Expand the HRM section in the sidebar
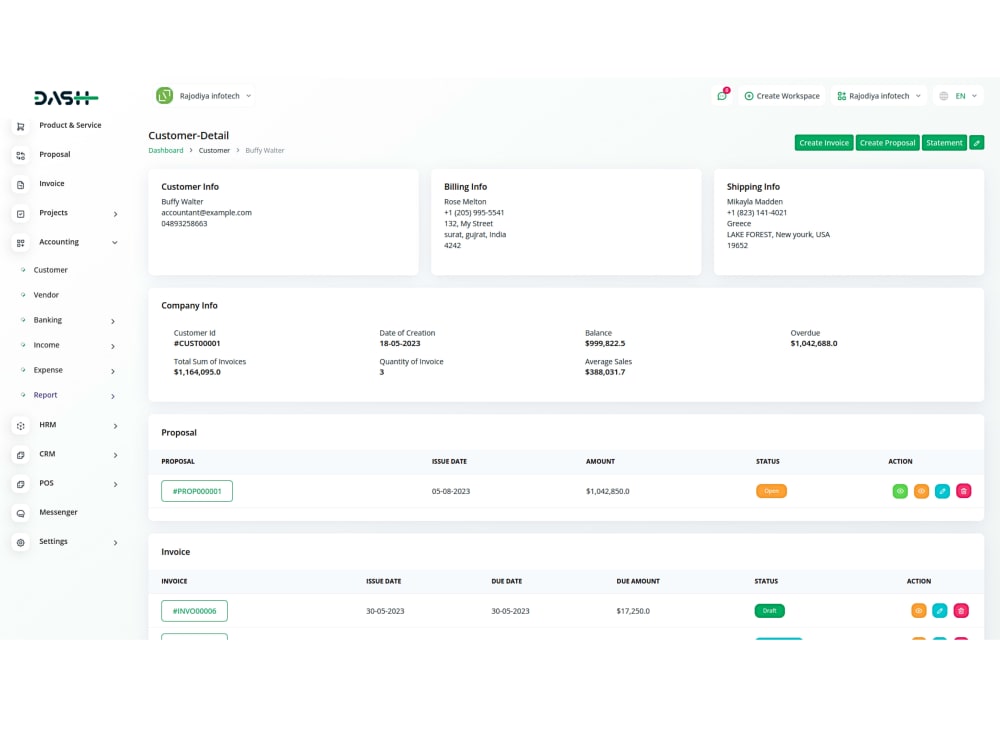The height and width of the screenshot is (750, 1000). [47, 424]
